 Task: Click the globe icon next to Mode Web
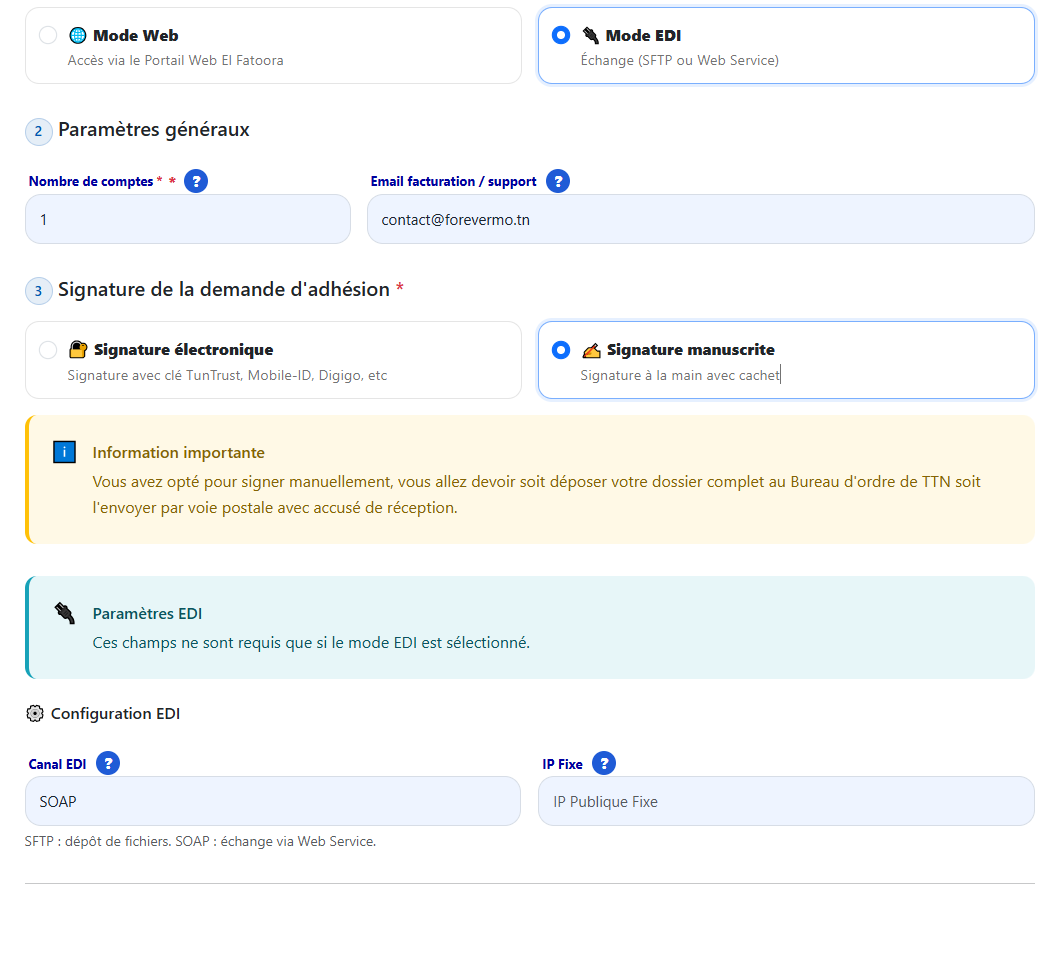[x=79, y=34]
